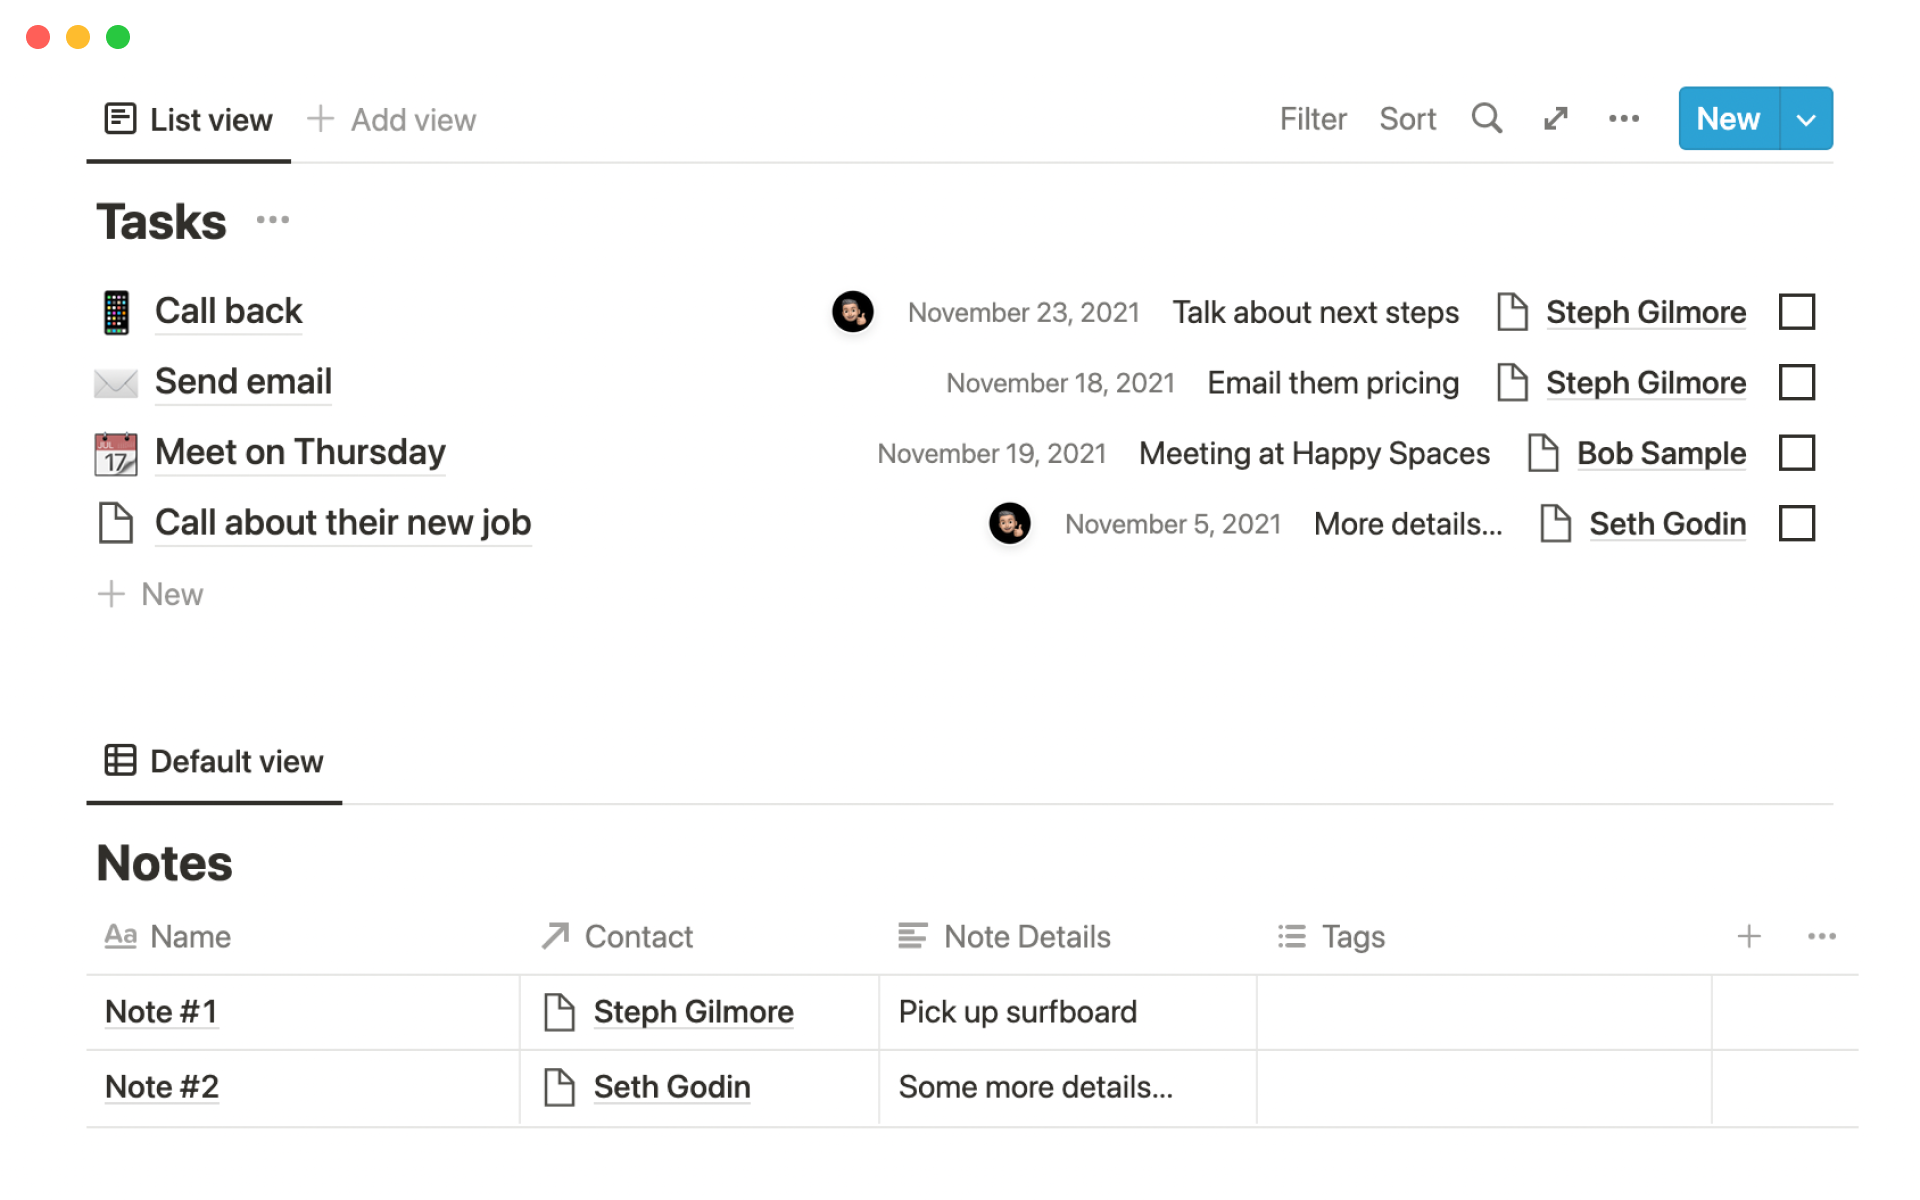Click the avatar on Call back row
The width and height of the screenshot is (1920, 1200).
tap(852, 312)
